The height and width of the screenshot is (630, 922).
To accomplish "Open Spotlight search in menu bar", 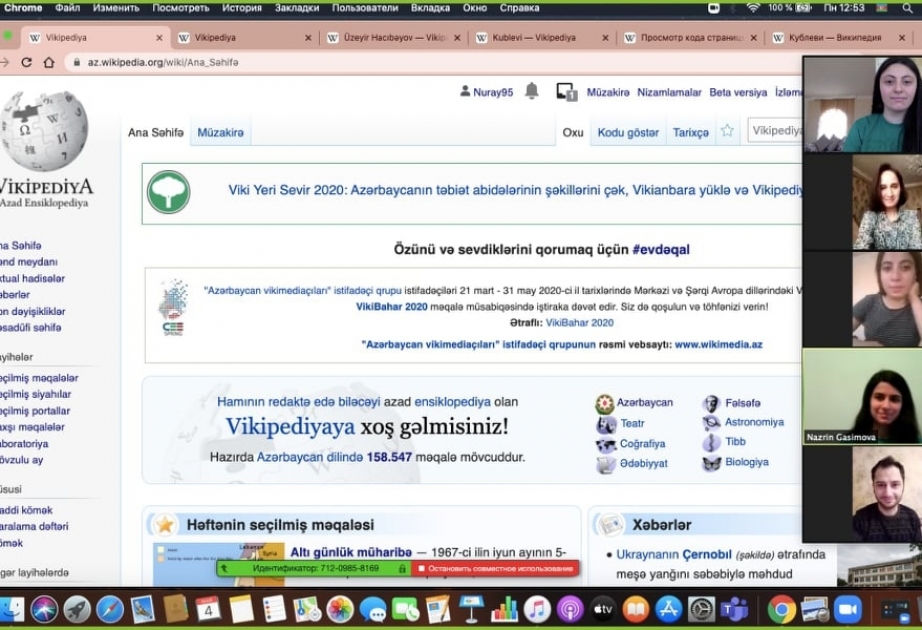I will pos(907,8).
